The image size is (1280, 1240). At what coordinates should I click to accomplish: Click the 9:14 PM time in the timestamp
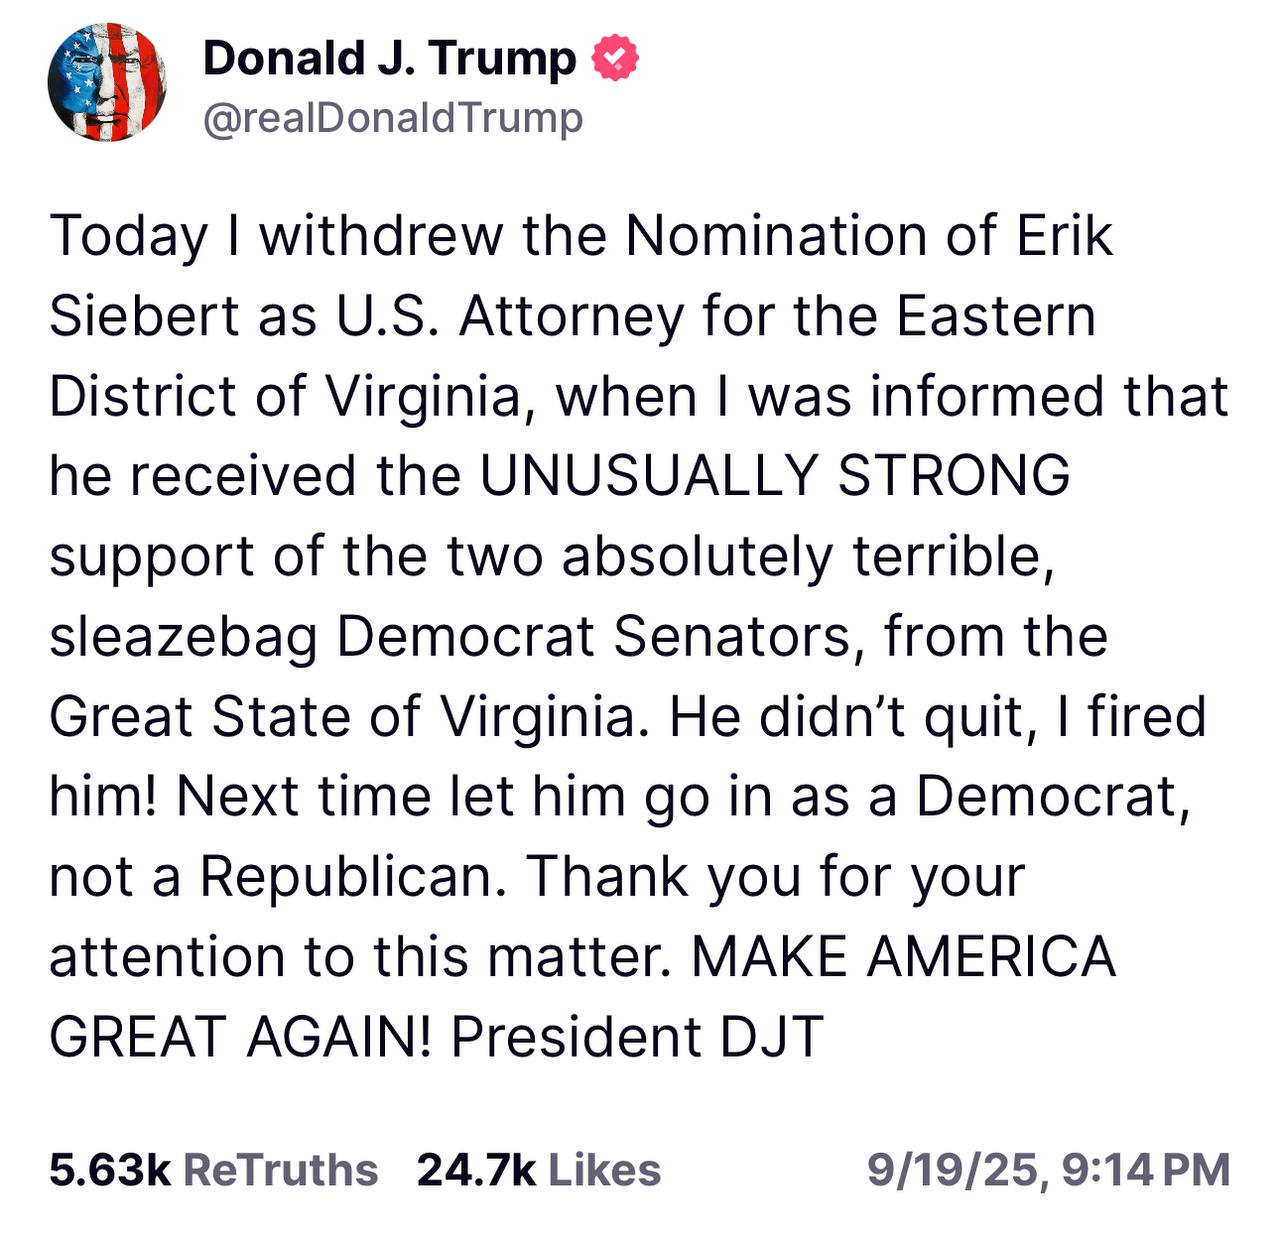tap(1146, 1170)
